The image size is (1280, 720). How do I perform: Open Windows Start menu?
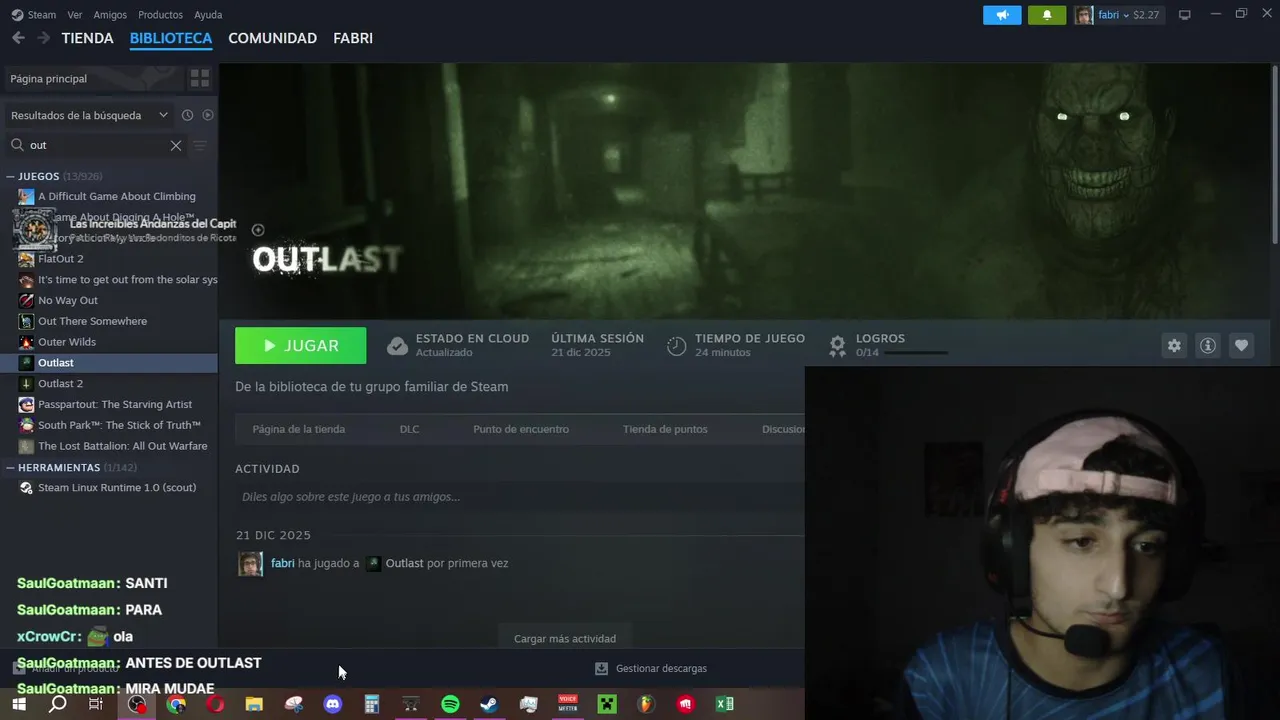coord(19,704)
